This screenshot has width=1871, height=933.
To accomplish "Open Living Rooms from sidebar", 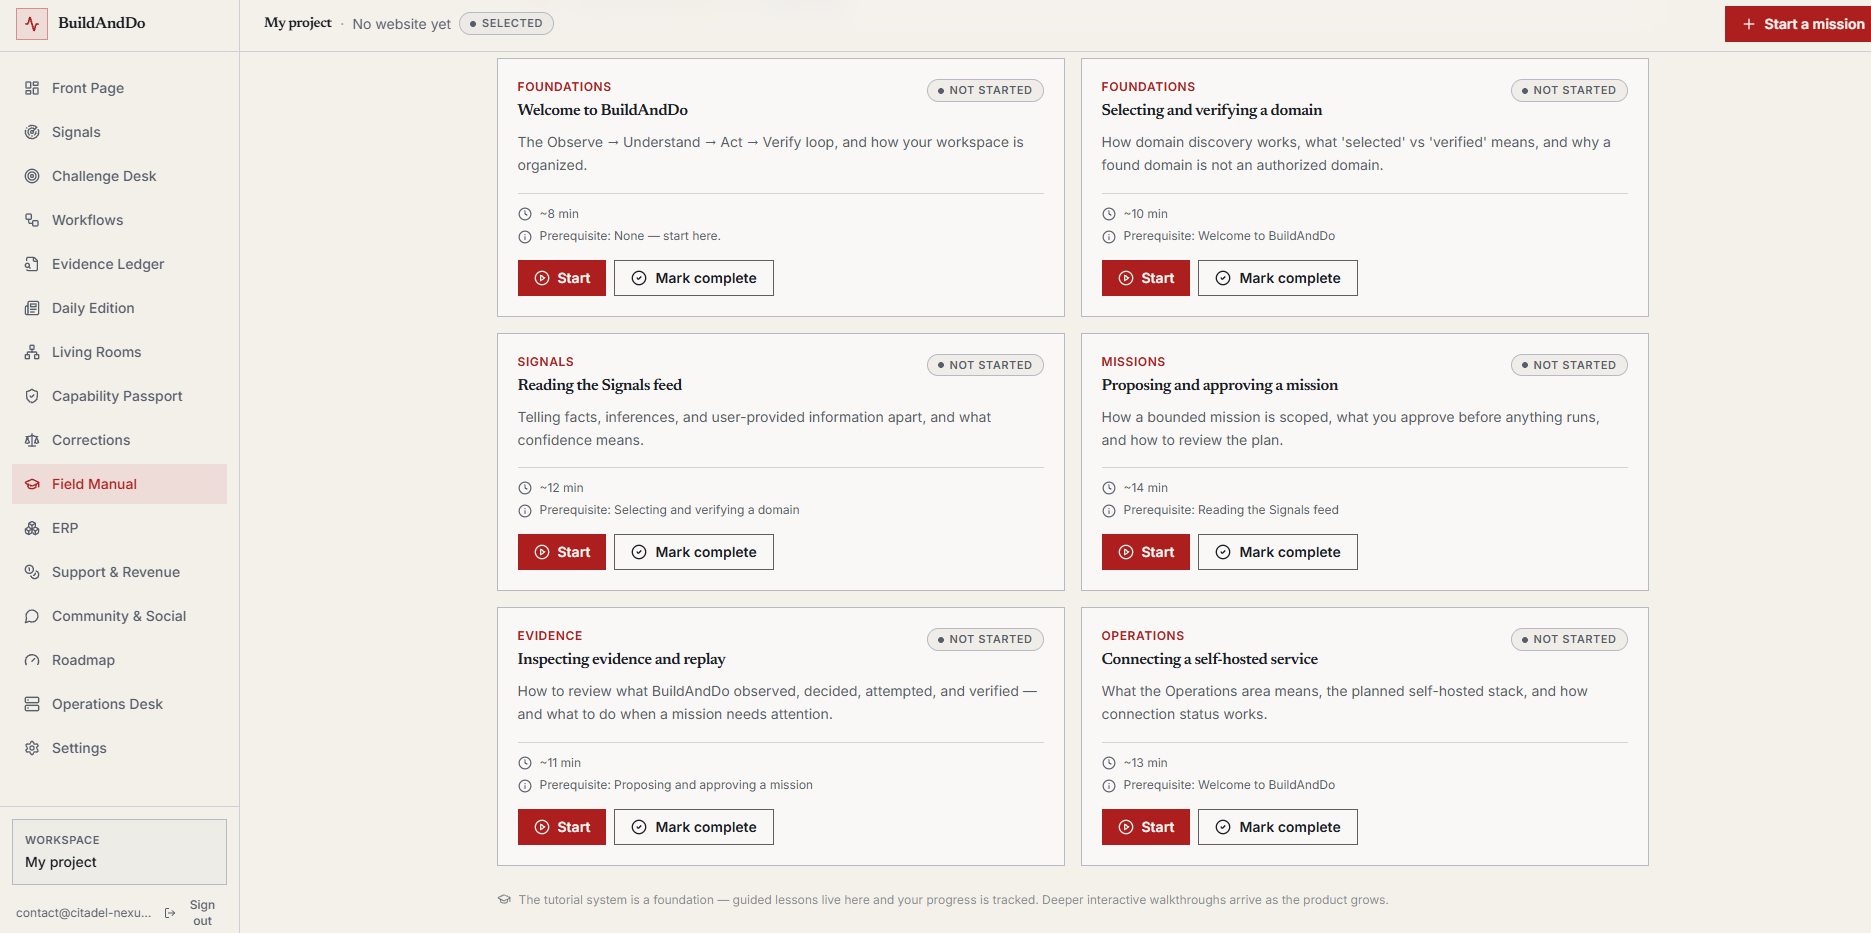I will point(119,352).
